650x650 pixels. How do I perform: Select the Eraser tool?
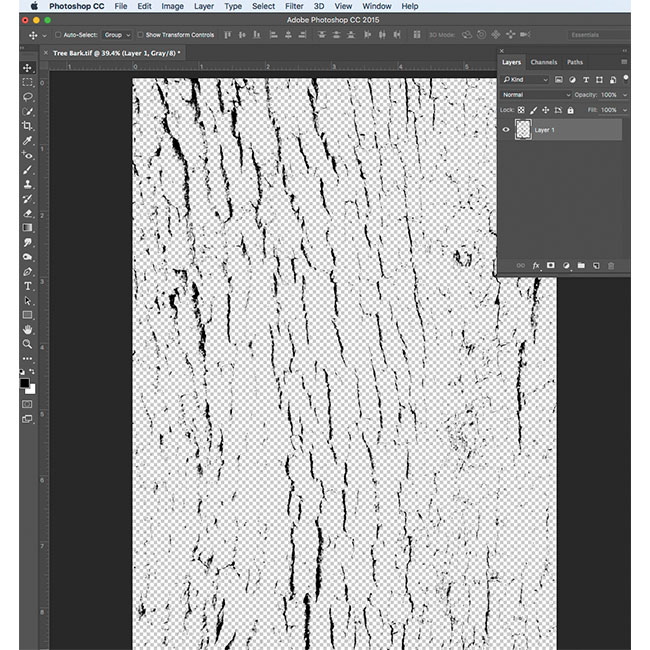[28, 213]
